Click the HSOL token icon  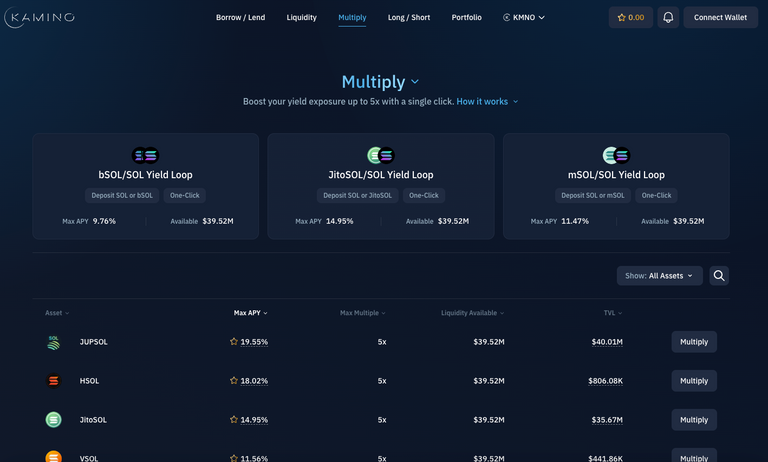(53, 381)
